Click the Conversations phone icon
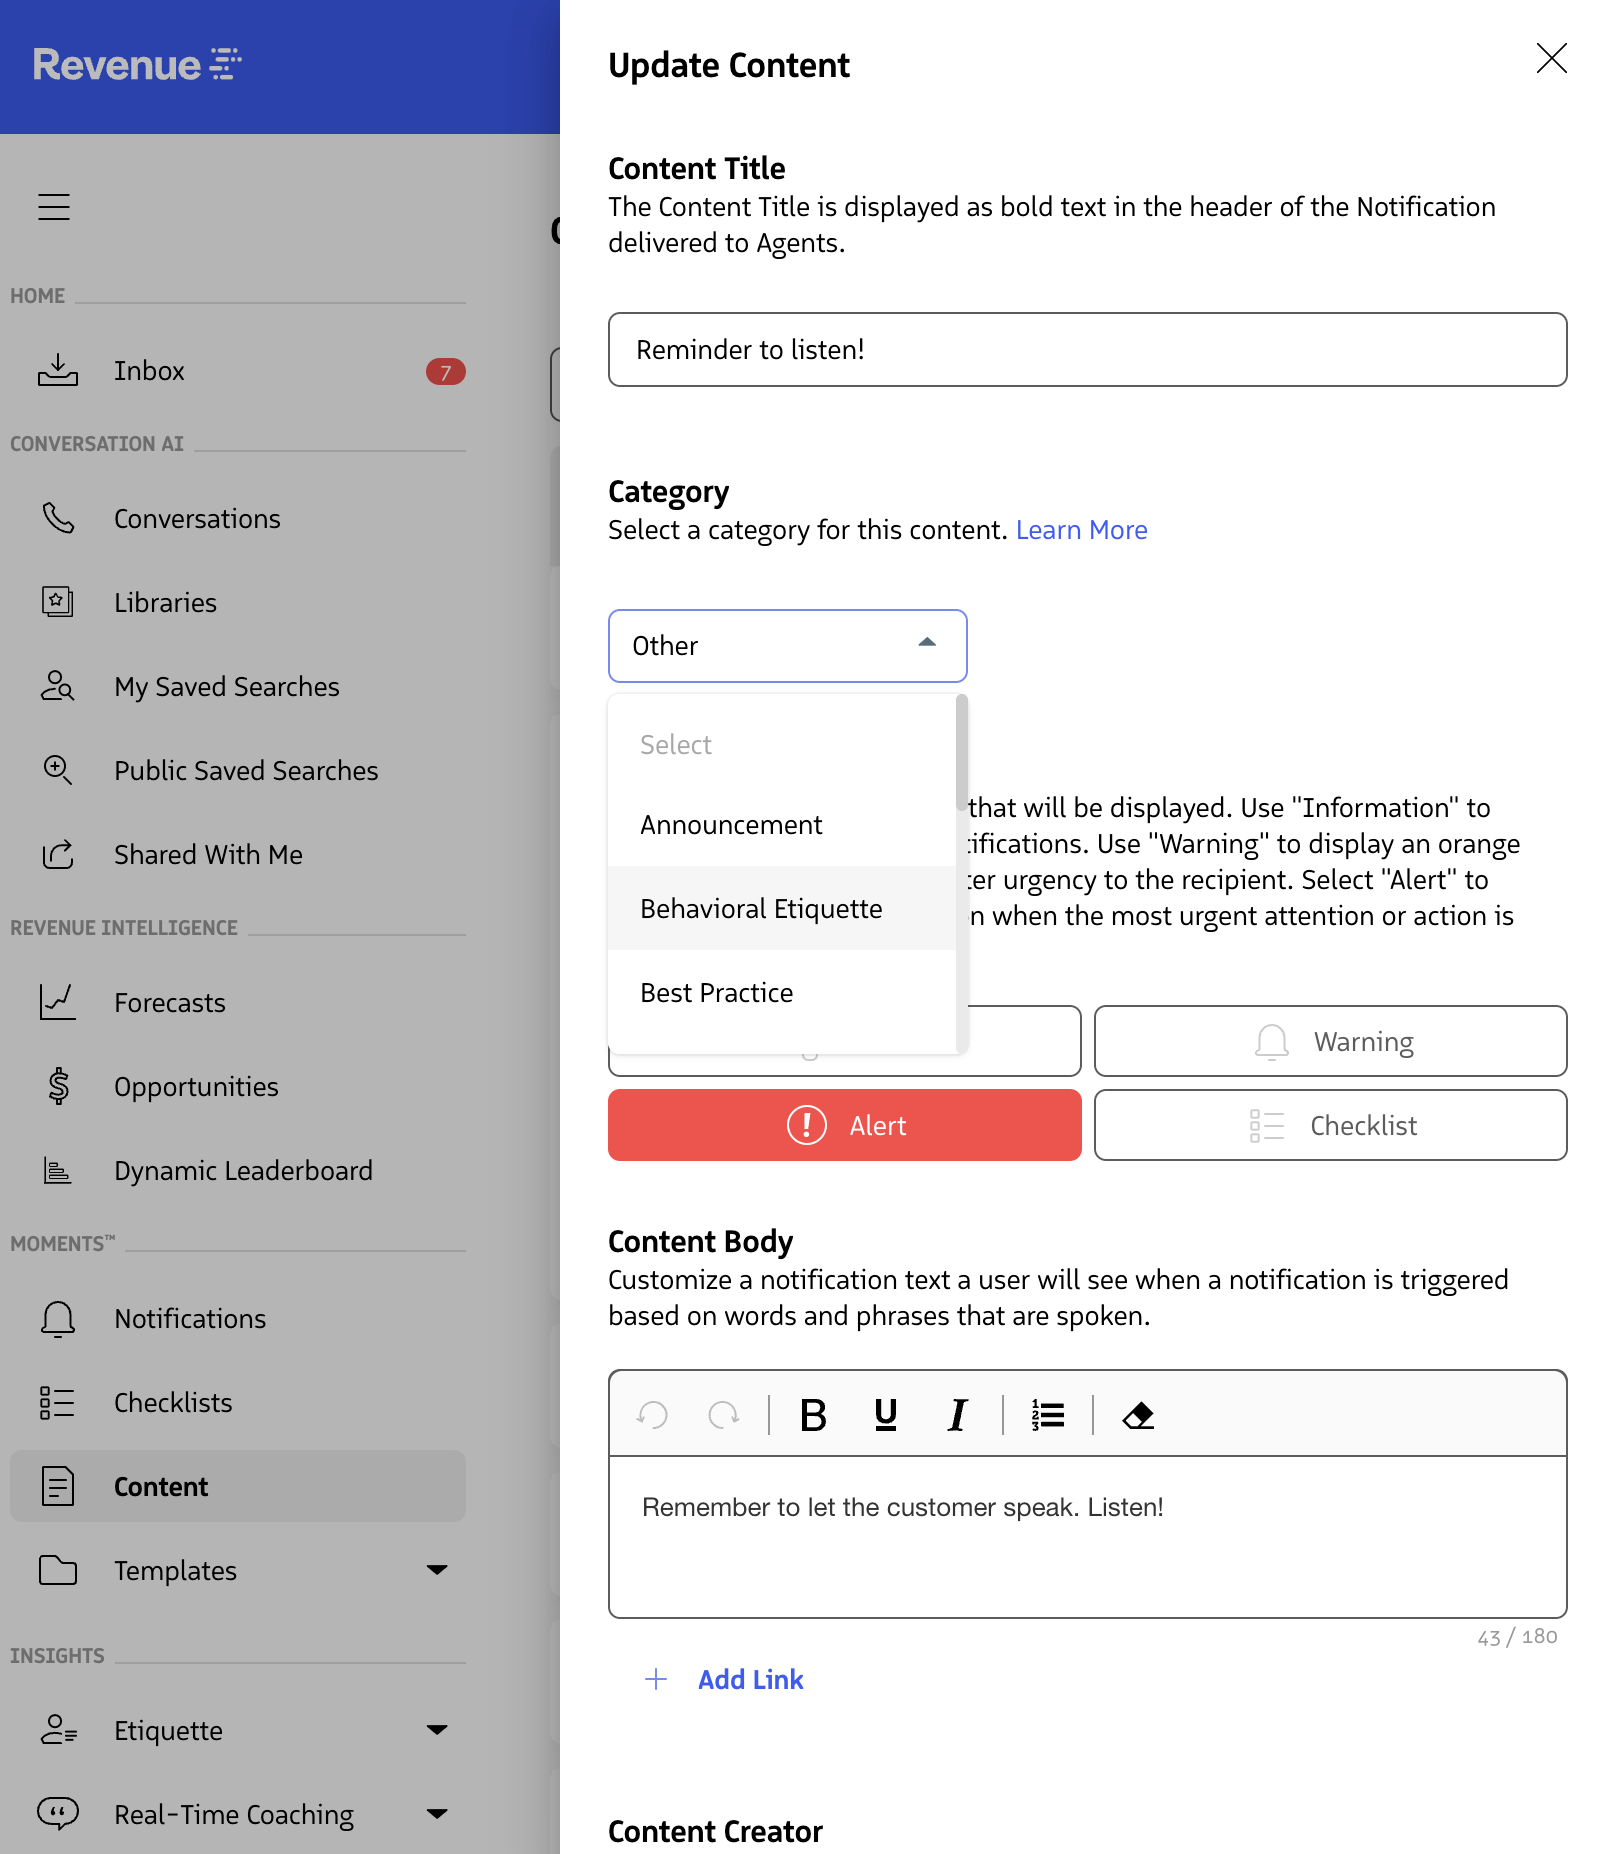The width and height of the screenshot is (1614, 1854). click(58, 518)
